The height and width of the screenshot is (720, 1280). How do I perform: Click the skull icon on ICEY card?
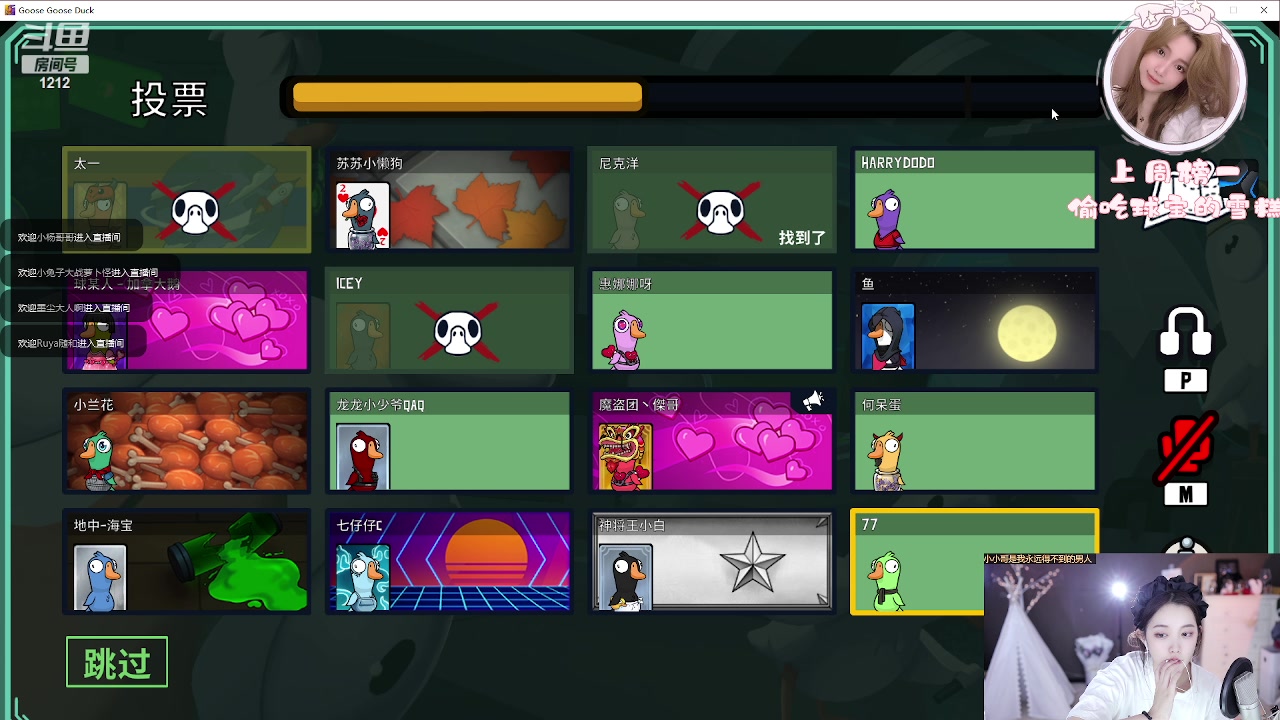[x=459, y=333]
